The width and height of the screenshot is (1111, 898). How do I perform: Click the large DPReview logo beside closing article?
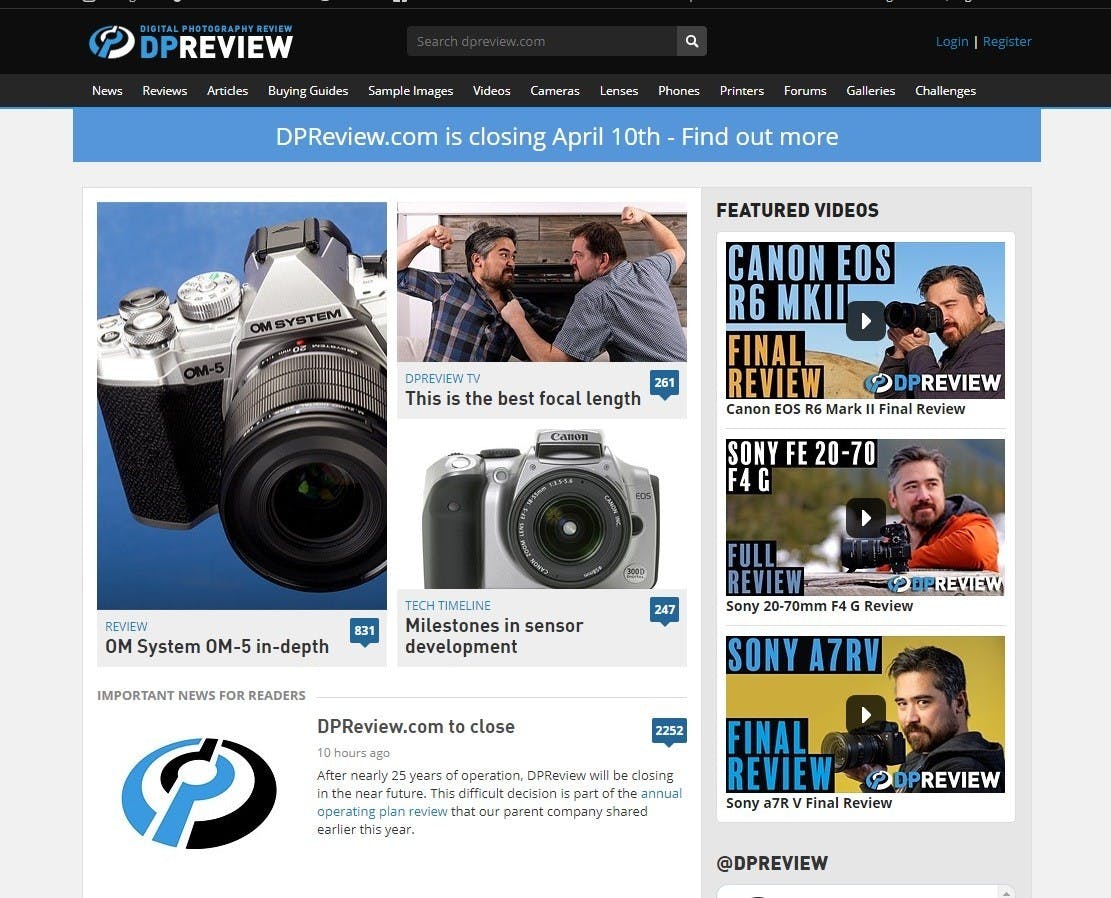[199, 792]
